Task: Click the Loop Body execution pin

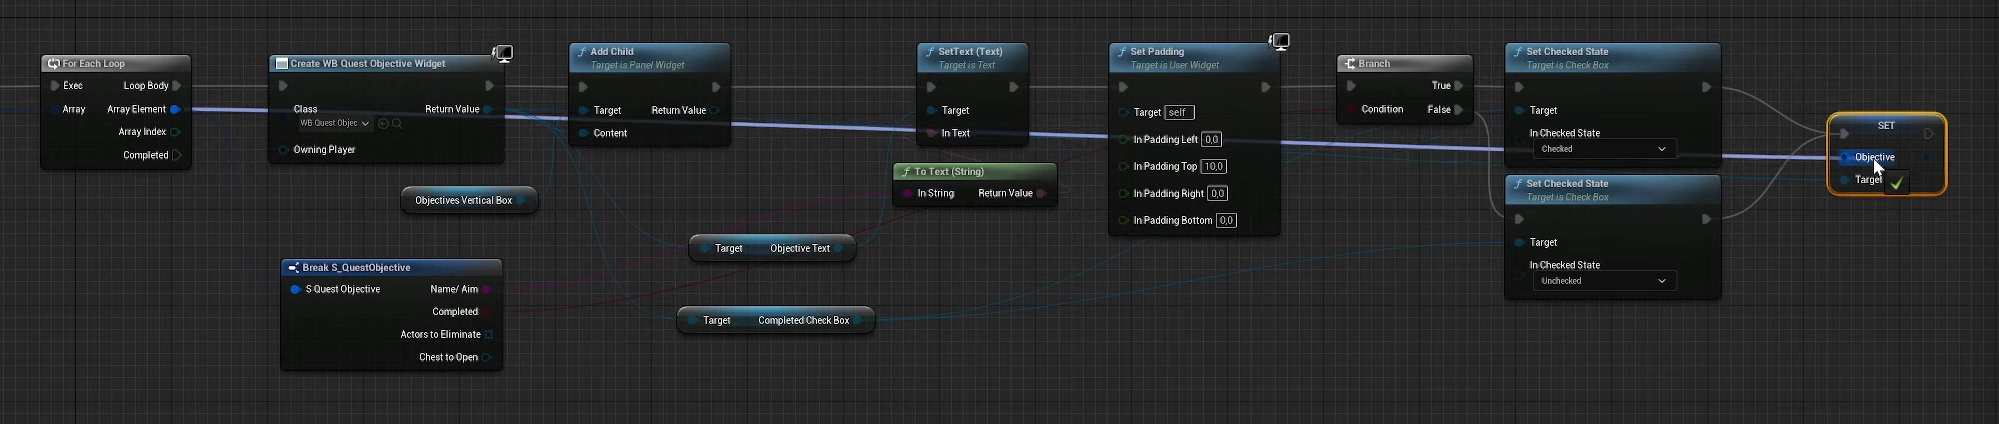Action: click(177, 86)
